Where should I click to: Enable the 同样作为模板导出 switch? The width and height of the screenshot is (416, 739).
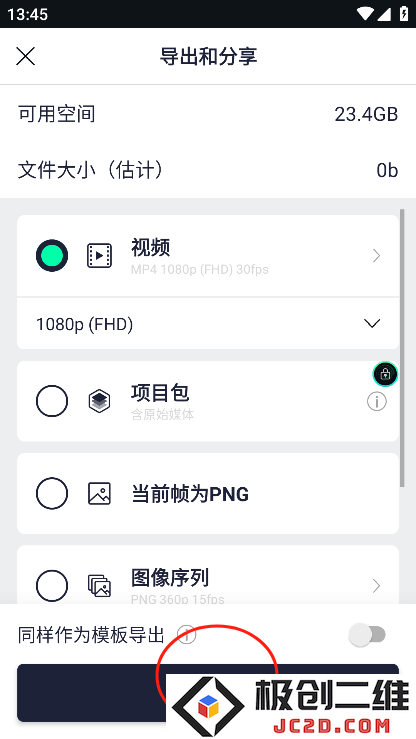coord(367,635)
